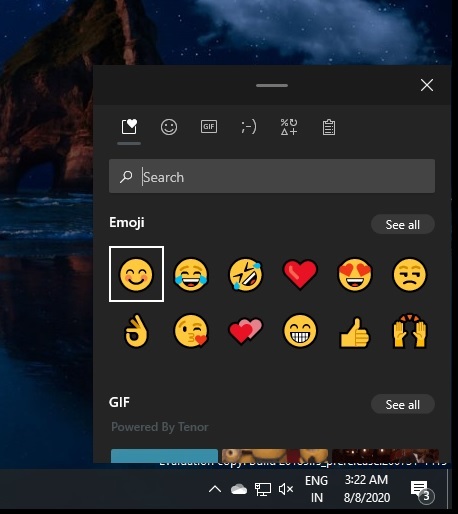
Task: Click the Search emoji input field
Action: [x=272, y=176]
